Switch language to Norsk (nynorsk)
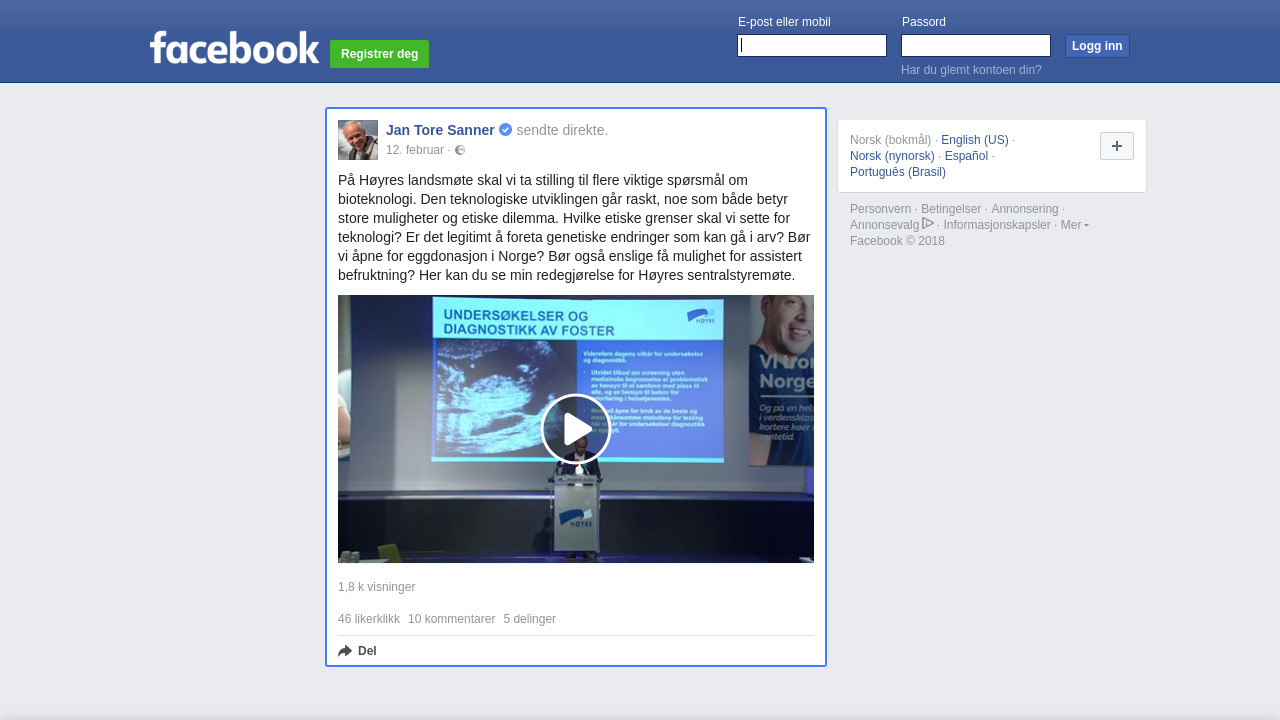Screen dimensions: 1280x720 (892, 156)
